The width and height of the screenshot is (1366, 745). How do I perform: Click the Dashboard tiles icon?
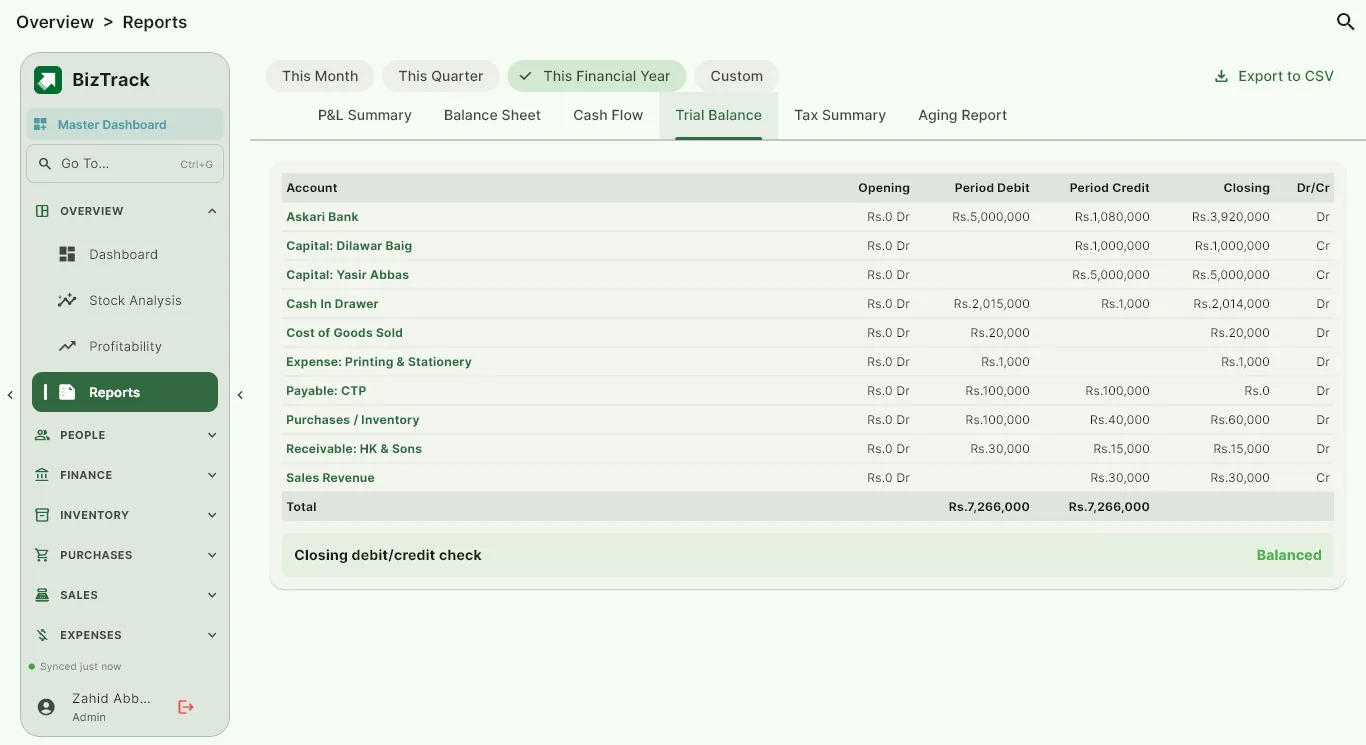tap(67, 255)
